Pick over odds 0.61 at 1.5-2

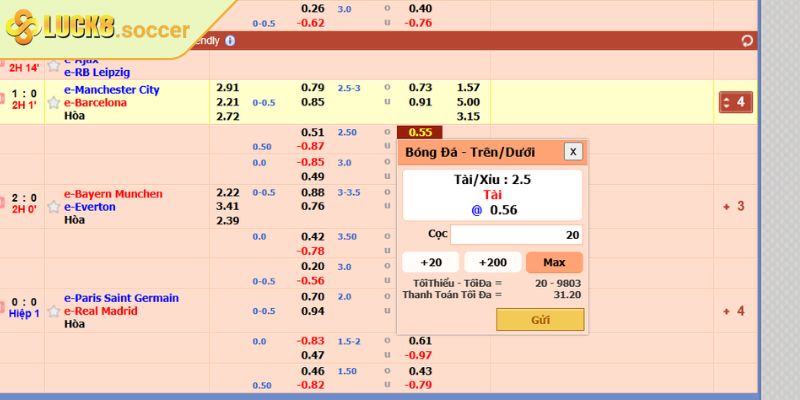coord(420,341)
